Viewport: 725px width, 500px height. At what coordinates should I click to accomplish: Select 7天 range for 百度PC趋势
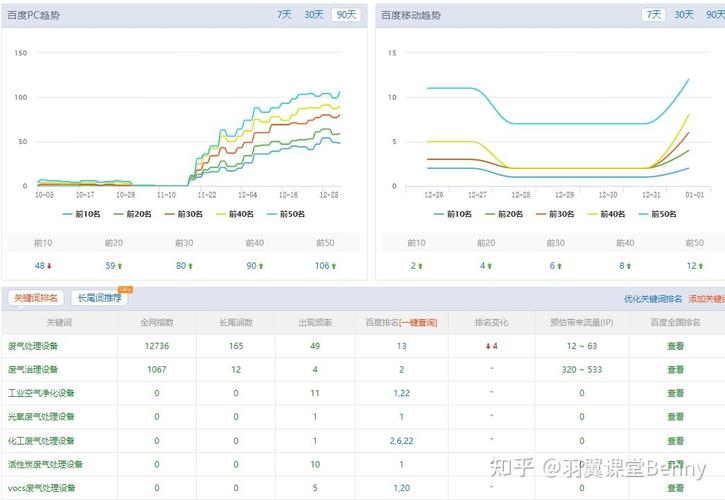click(285, 15)
